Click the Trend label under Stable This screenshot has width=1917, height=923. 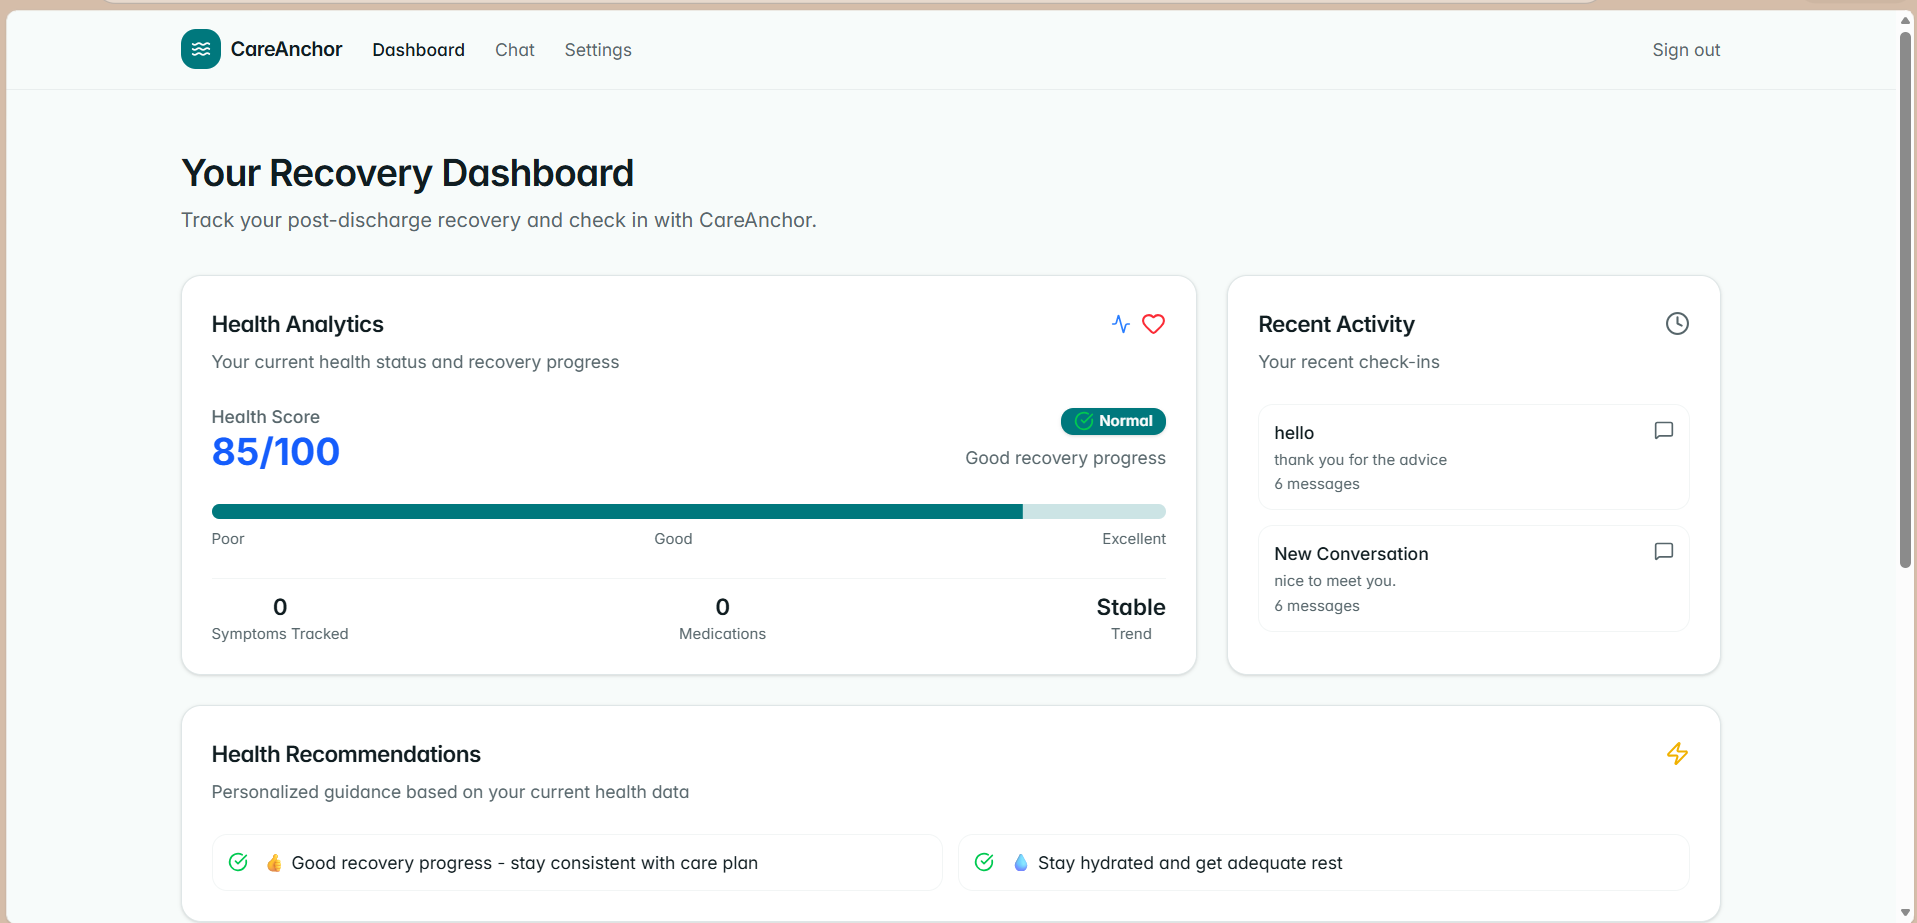pos(1131,634)
